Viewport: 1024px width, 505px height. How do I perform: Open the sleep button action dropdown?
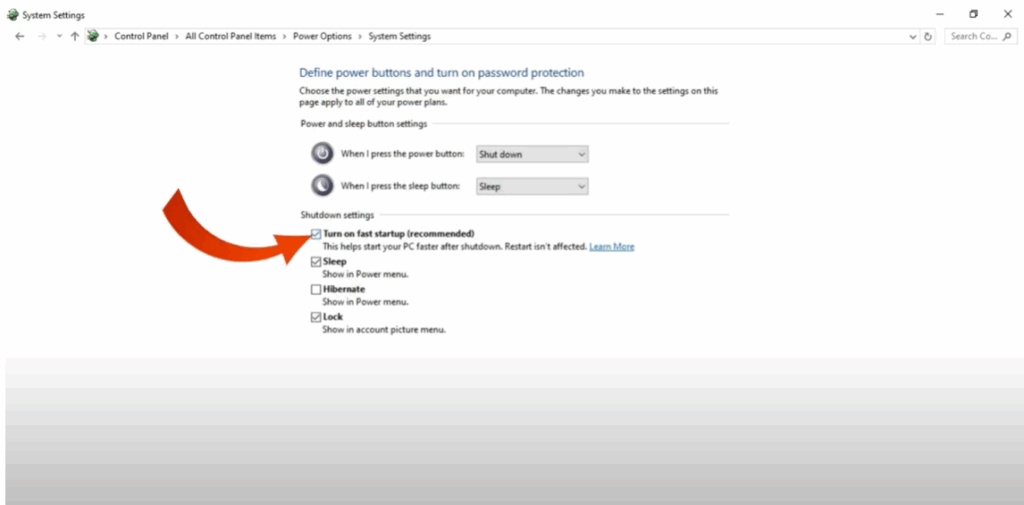532,186
